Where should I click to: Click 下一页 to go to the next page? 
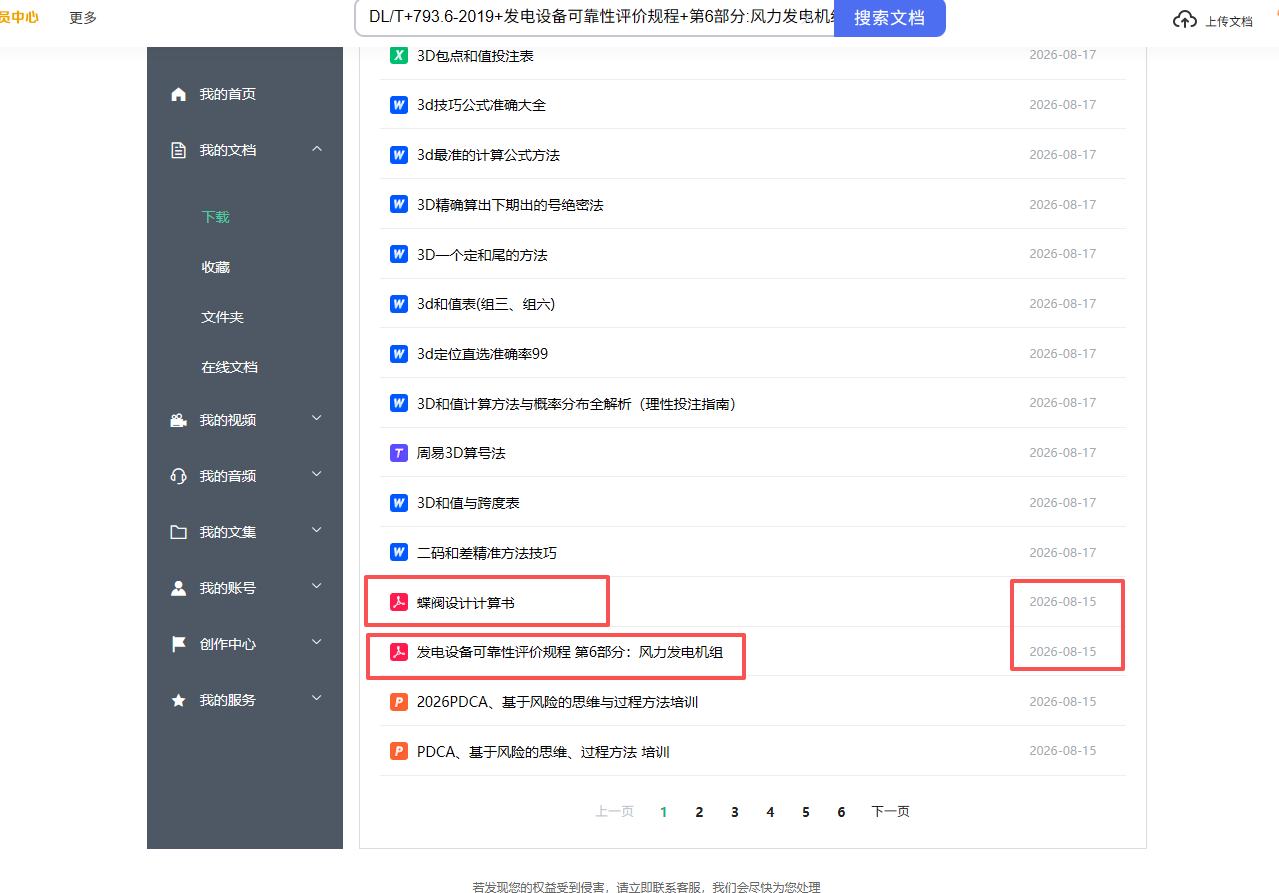890,812
